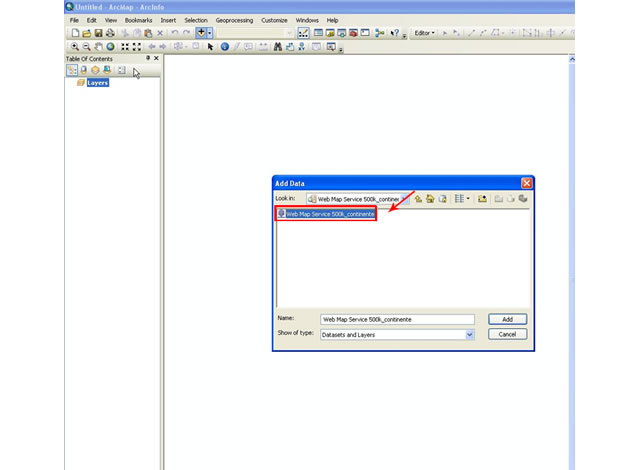Select the Zoom In tool
The width and height of the screenshot is (638, 470).
tap(75, 47)
